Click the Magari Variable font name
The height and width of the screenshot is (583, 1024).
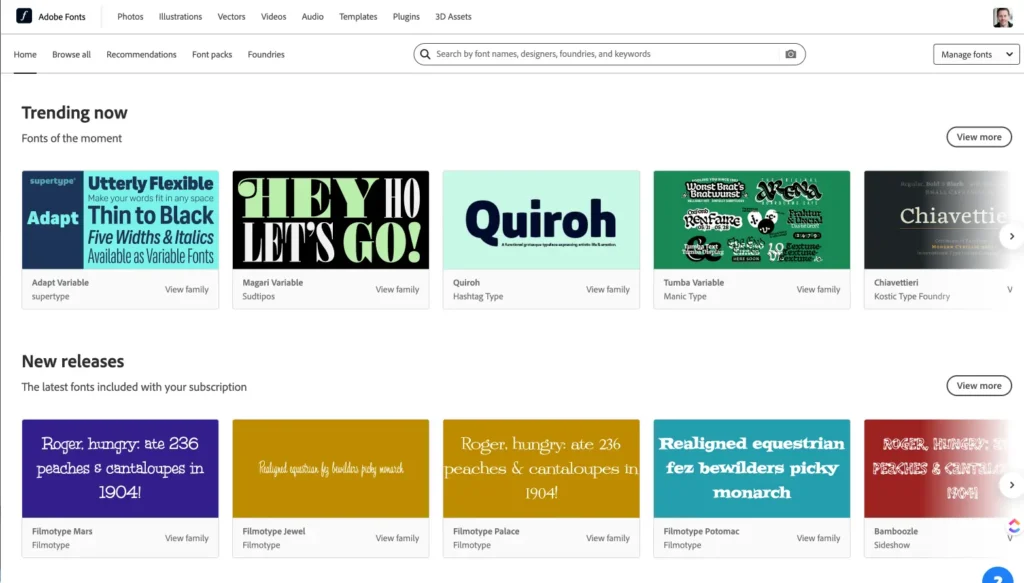pyautogui.click(x=272, y=283)
